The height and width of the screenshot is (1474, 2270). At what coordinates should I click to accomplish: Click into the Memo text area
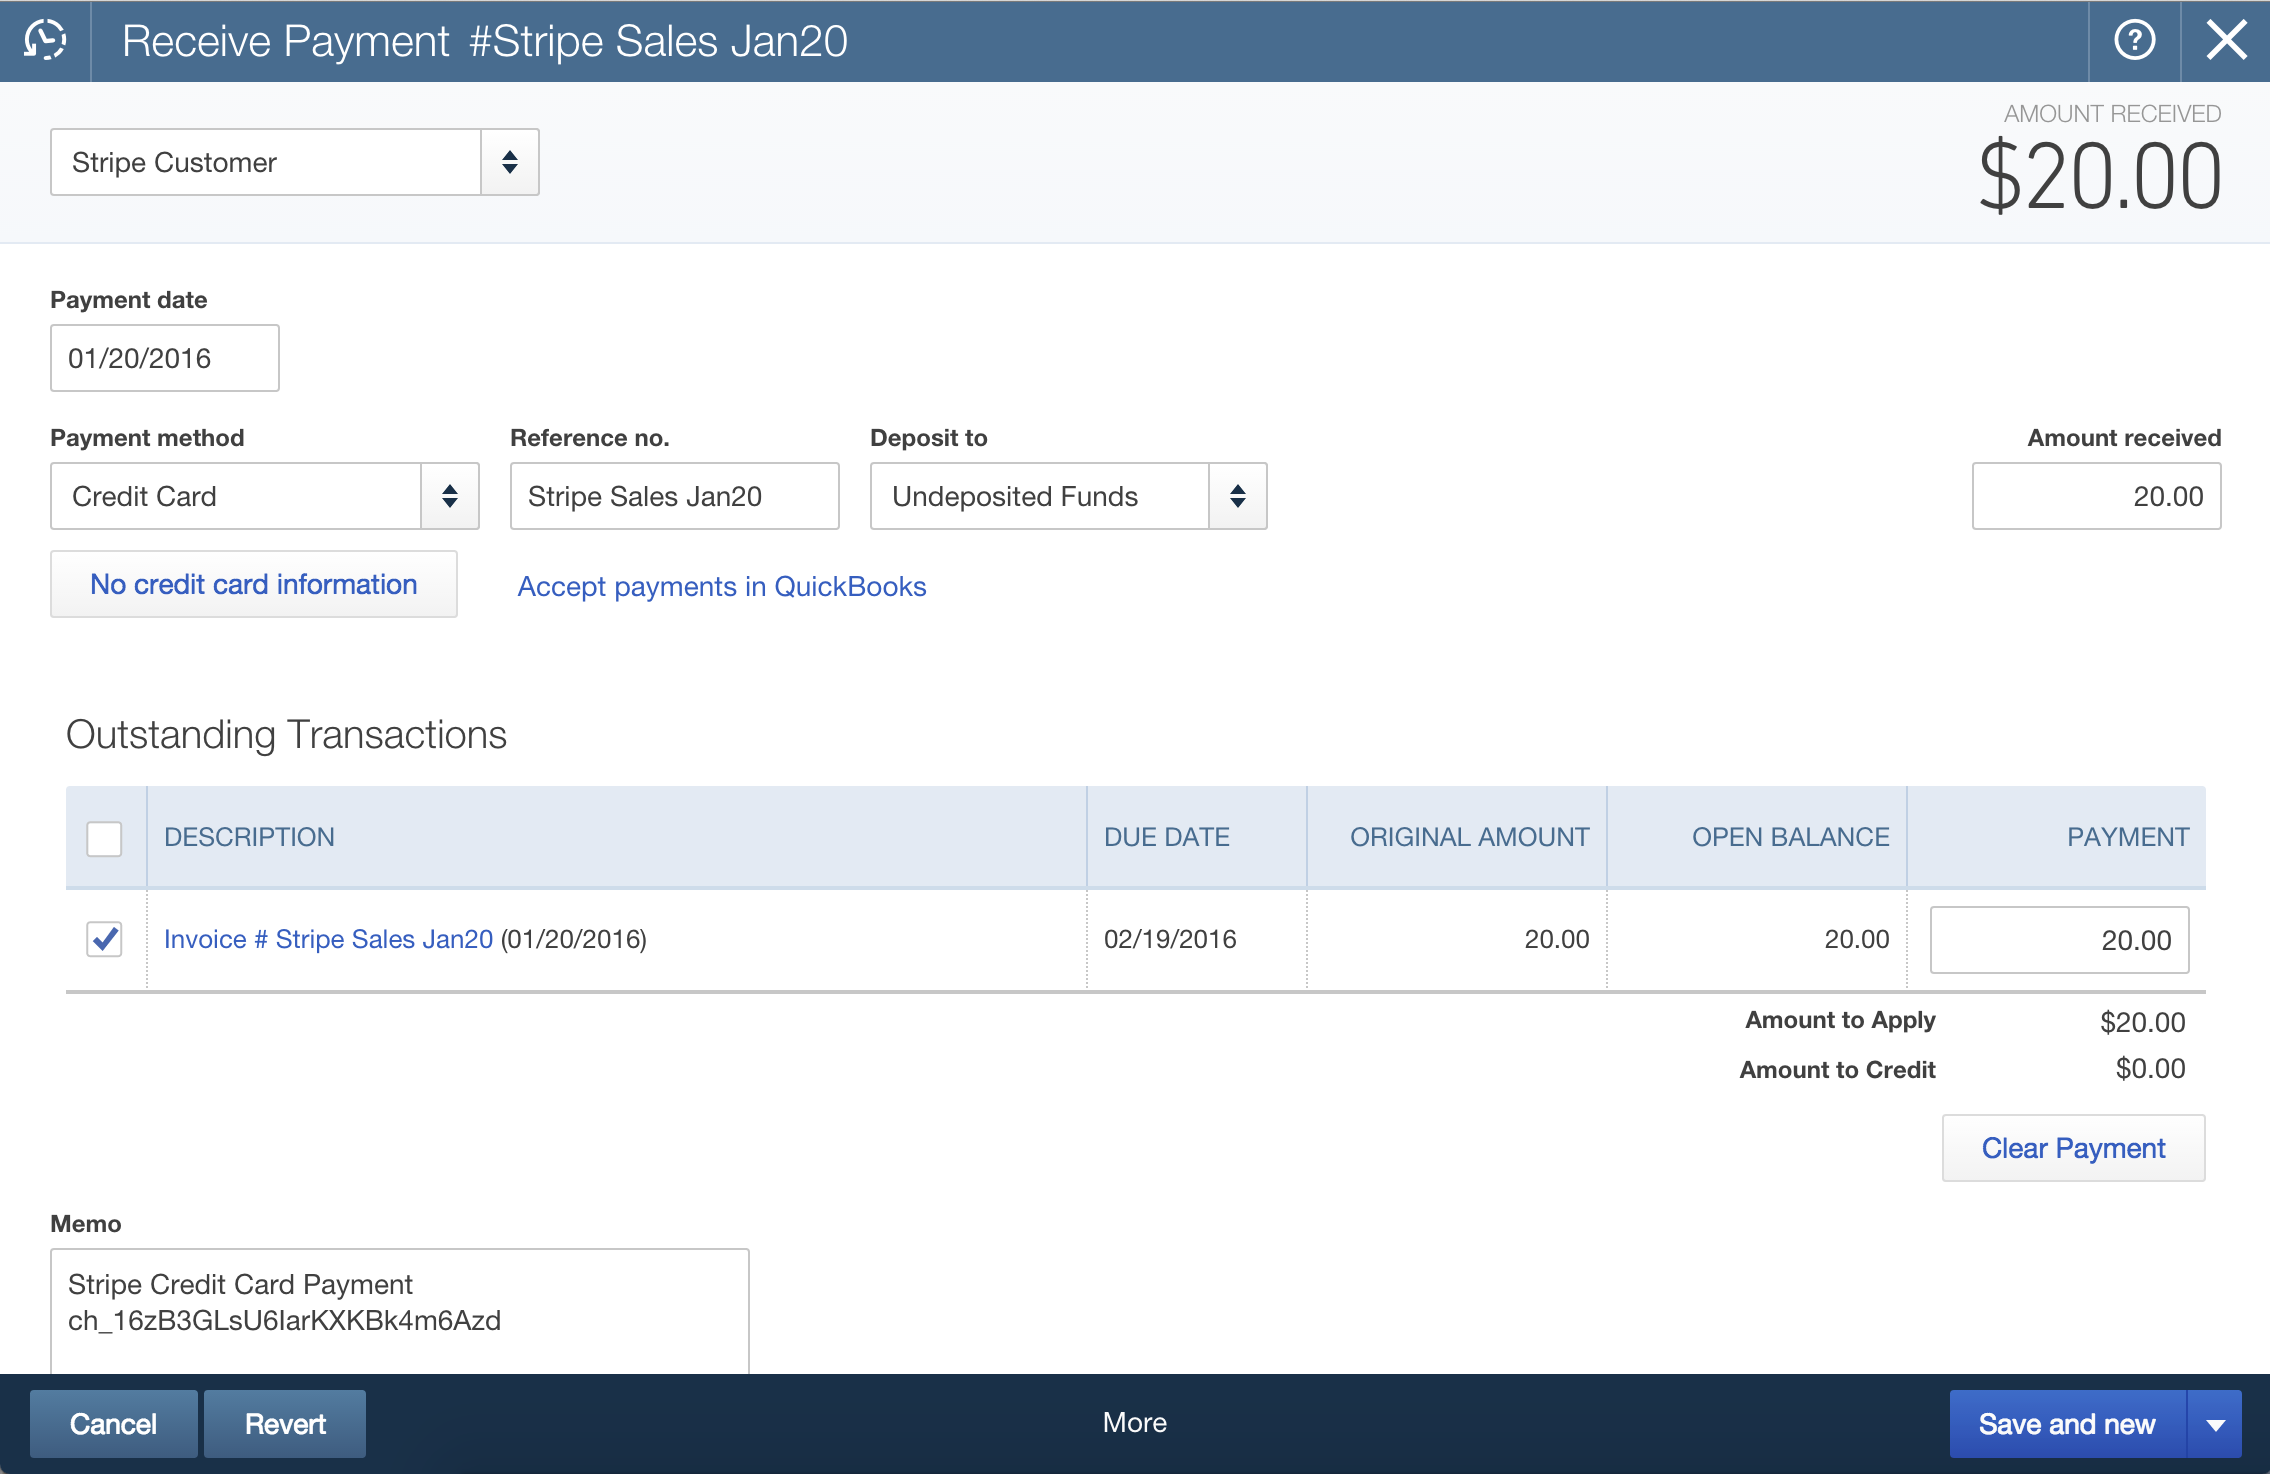tap(400, 1311)
